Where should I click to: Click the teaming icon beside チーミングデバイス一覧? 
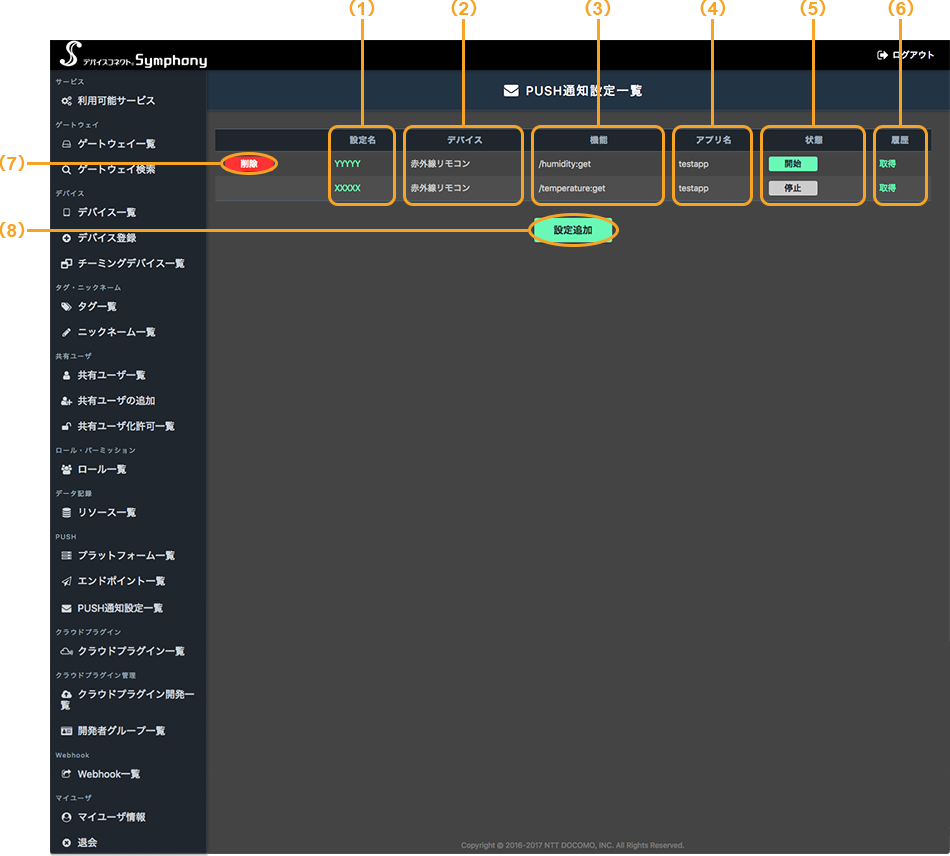point(67,264)
